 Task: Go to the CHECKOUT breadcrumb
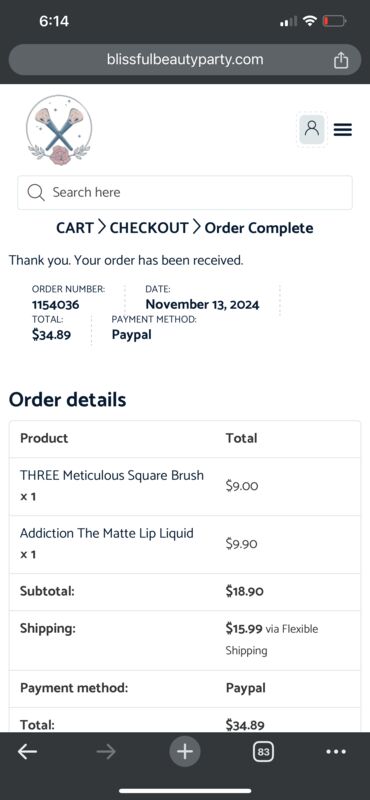[x=149, y=228]
